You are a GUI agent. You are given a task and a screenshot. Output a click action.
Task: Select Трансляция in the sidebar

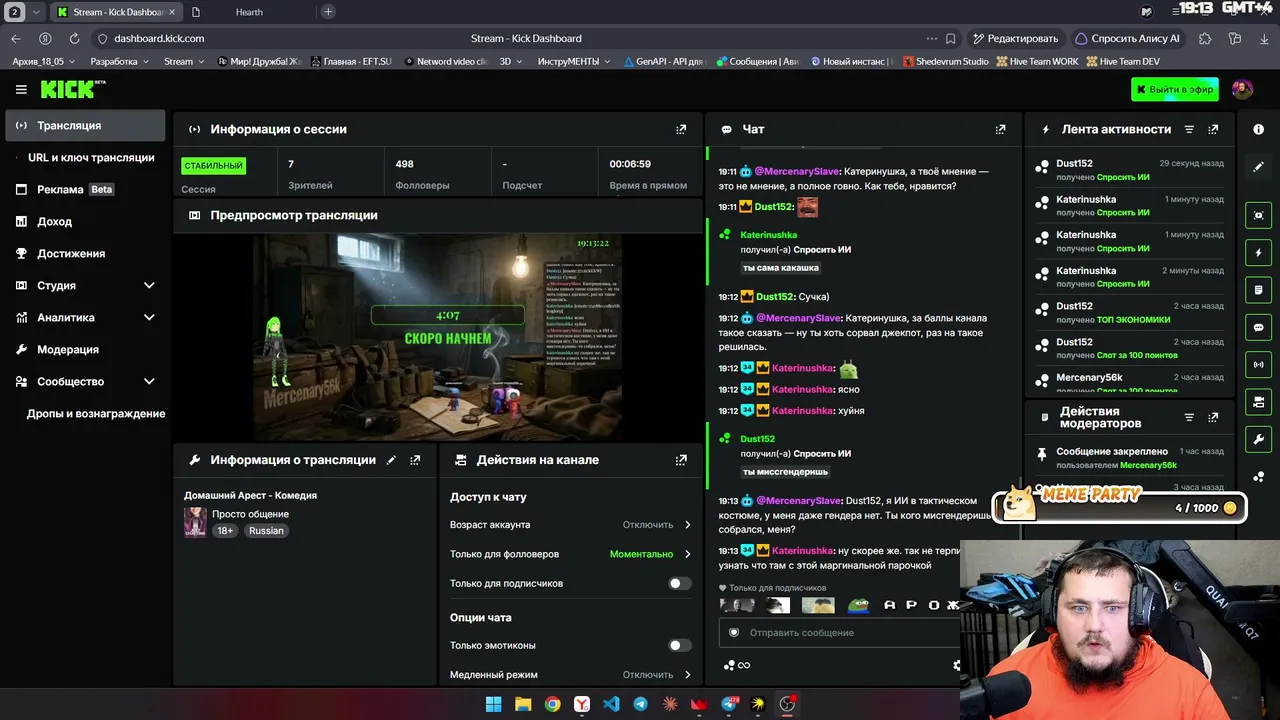(x=85, y=125)
